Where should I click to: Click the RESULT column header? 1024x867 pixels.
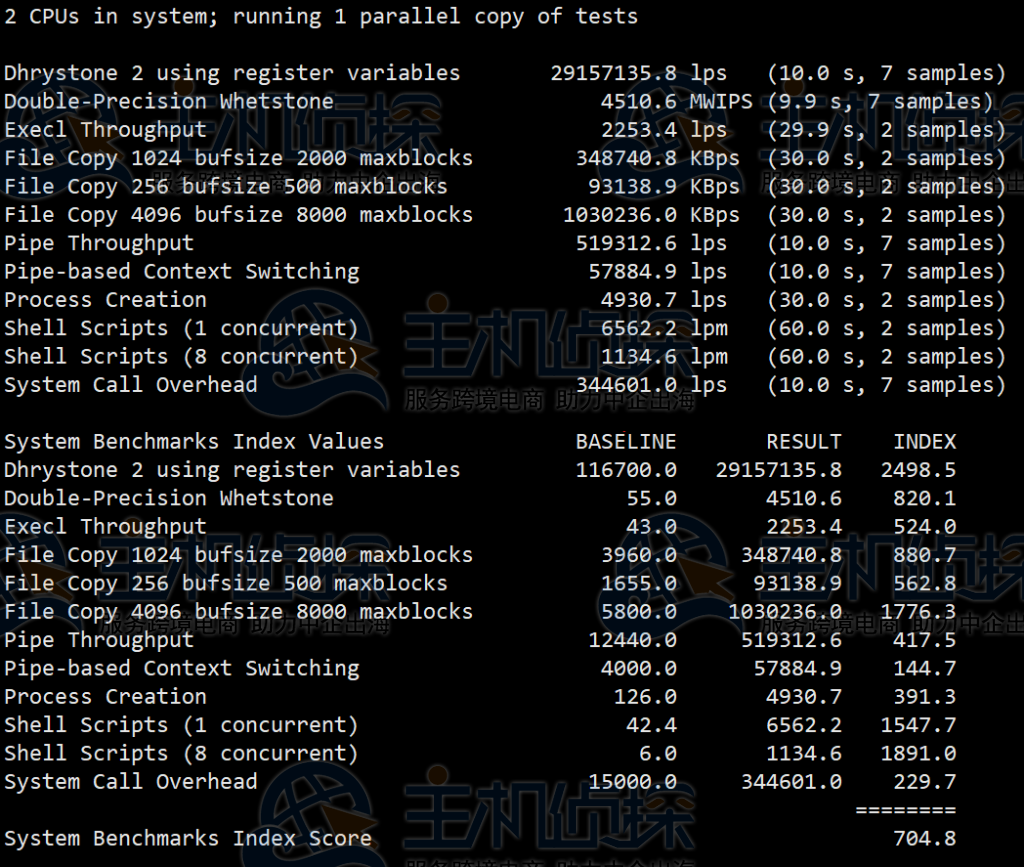coord(803,441)
